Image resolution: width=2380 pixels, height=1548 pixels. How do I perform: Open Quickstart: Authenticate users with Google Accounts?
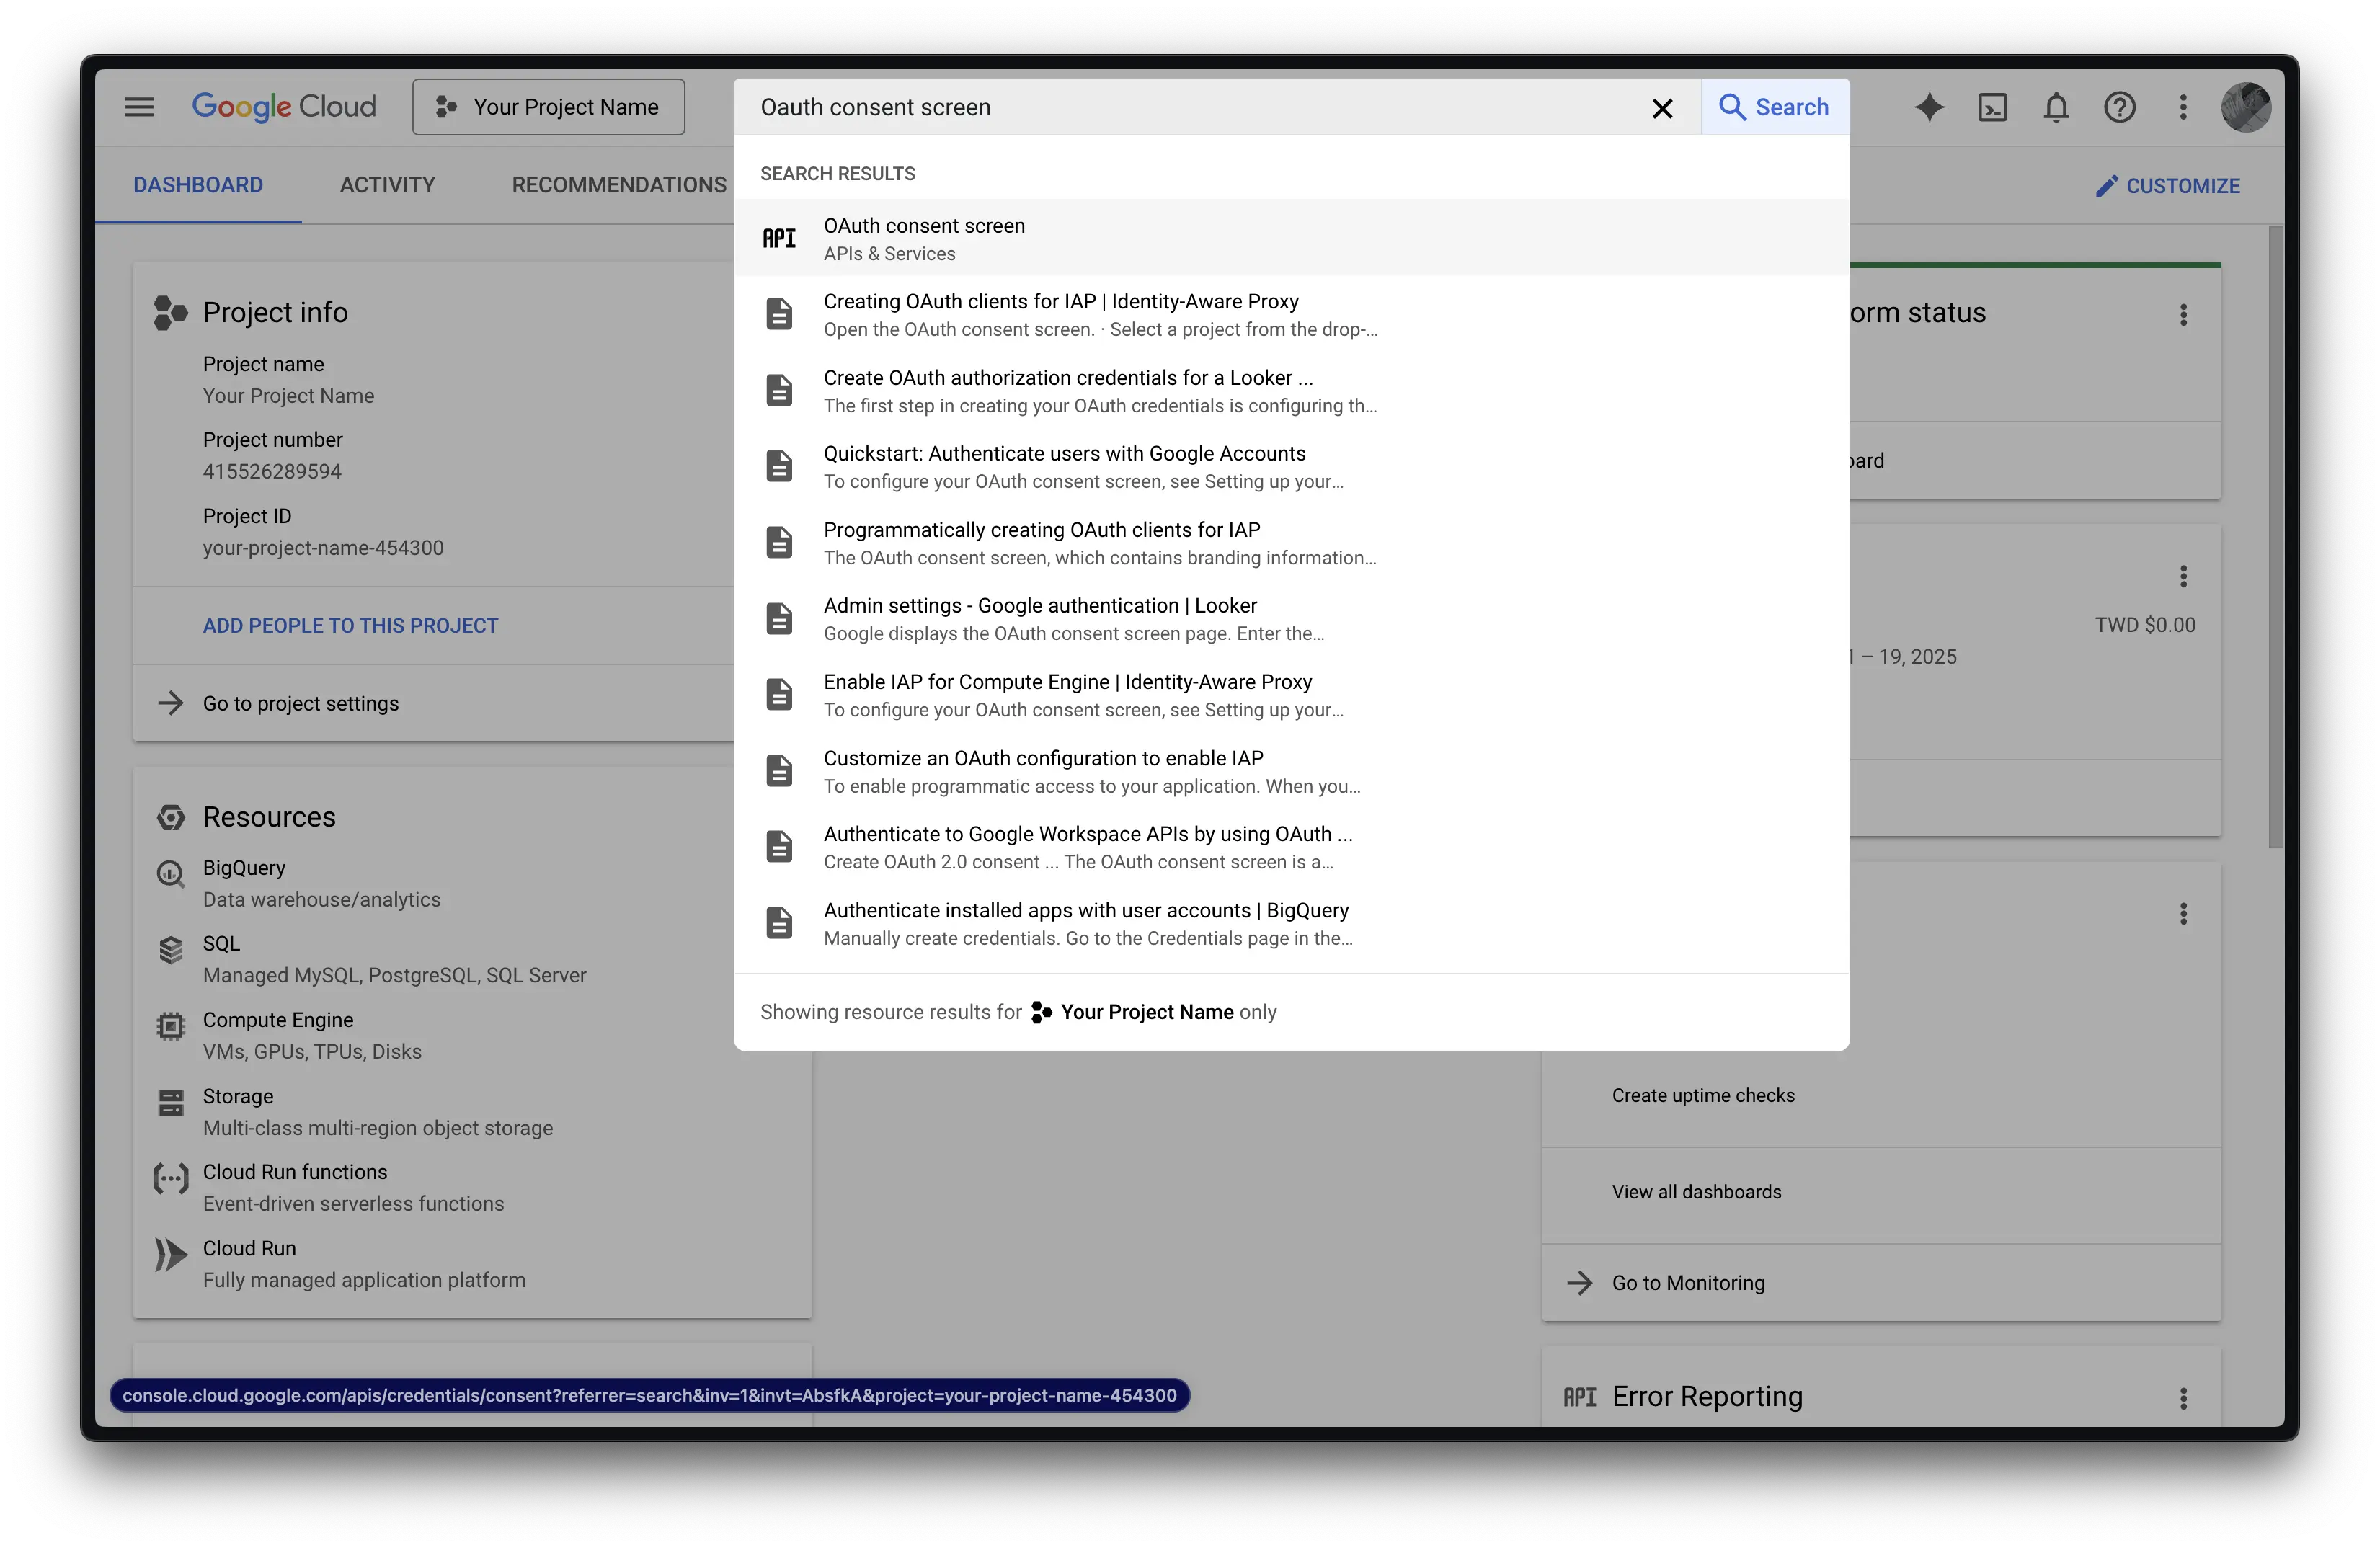point(1291,467)
